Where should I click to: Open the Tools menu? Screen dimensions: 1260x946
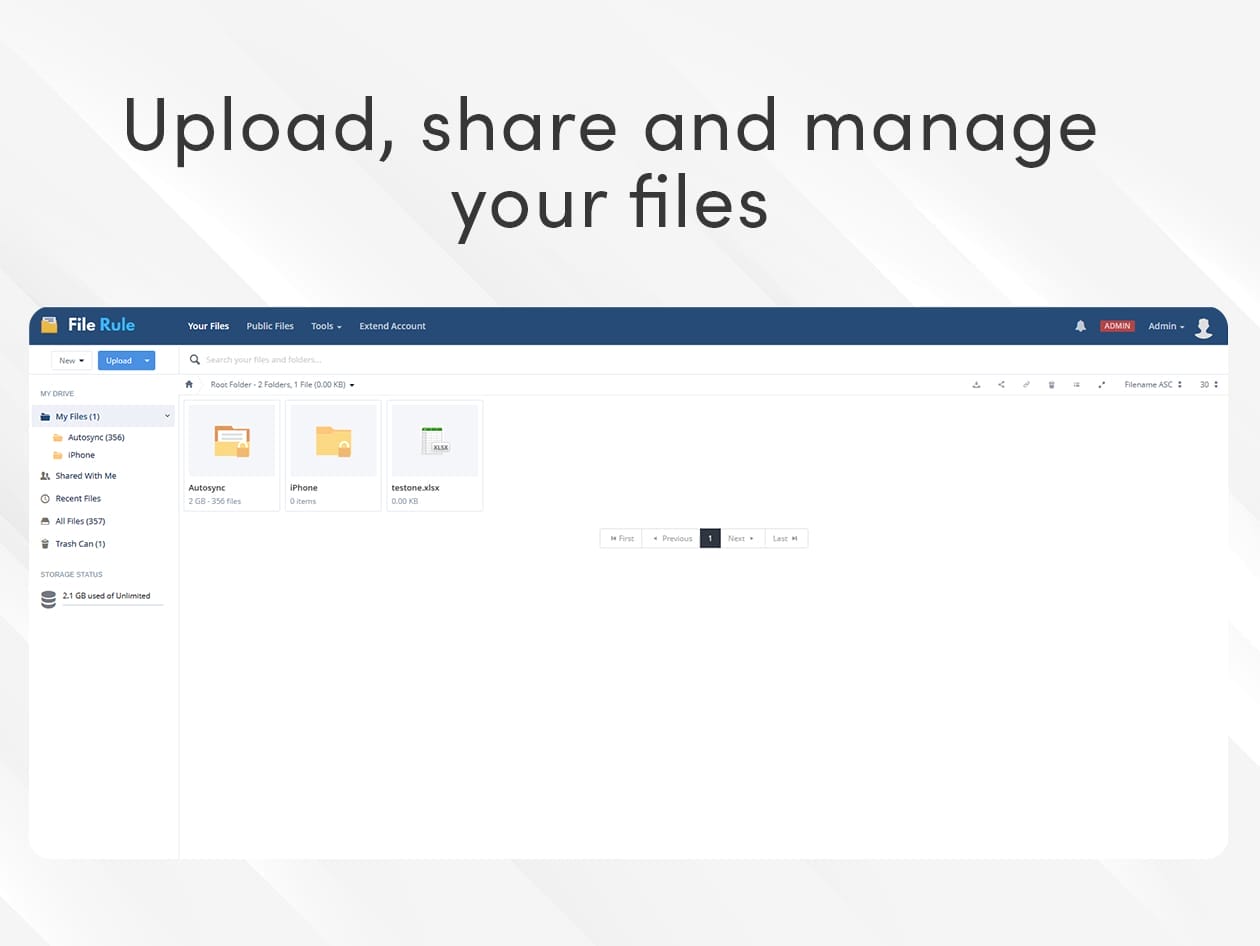click(x=326, y=326)
